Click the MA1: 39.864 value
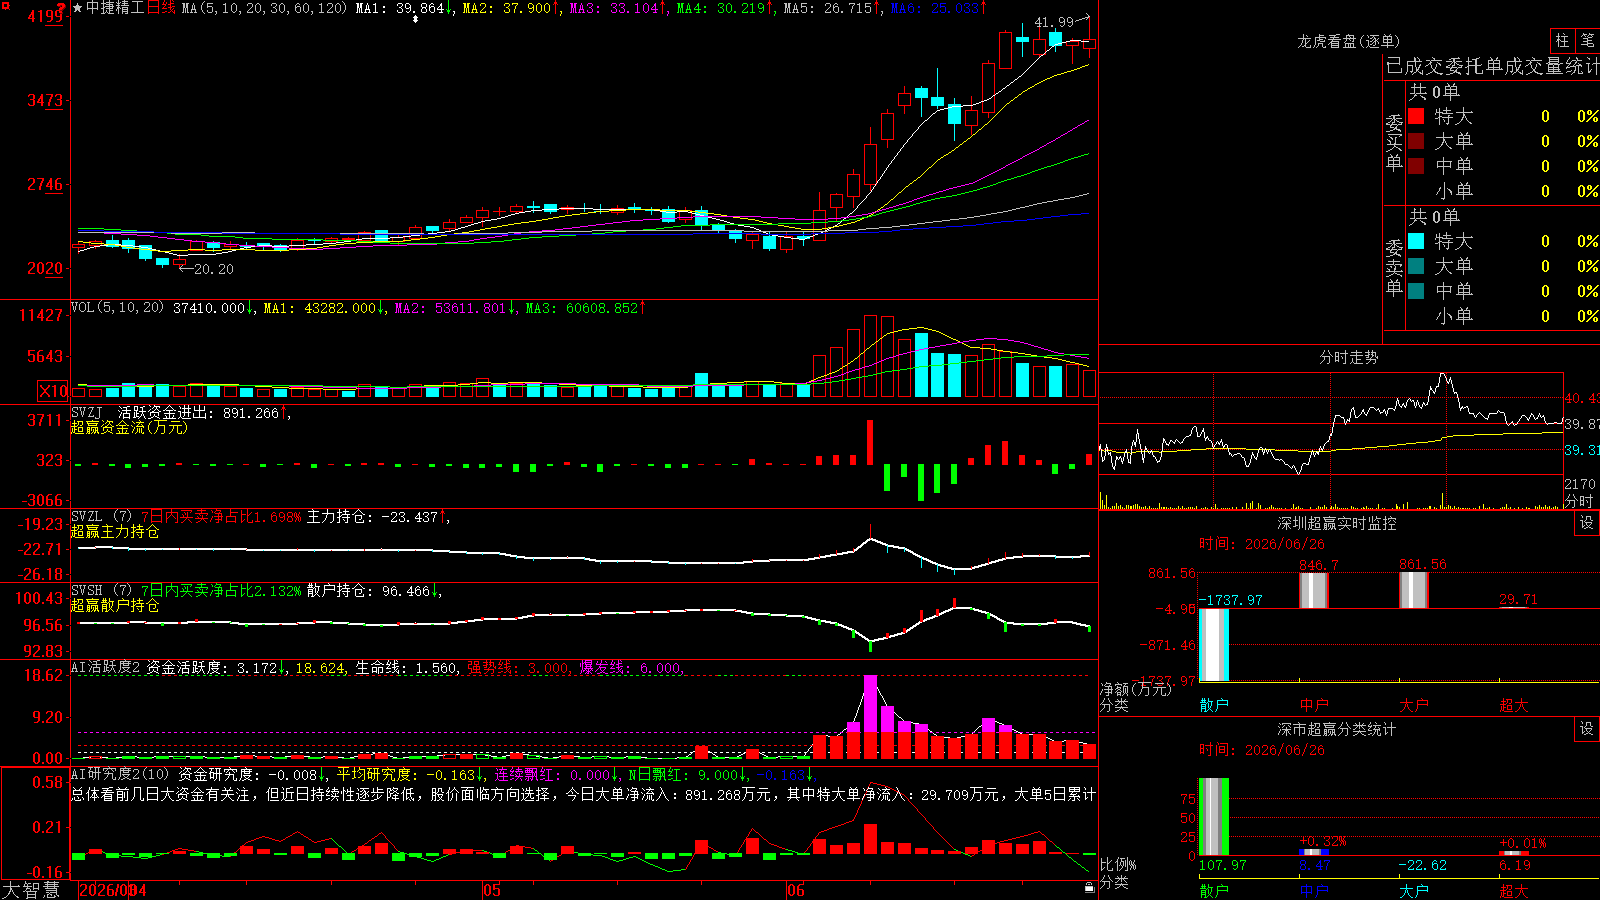The height and width of the screenshot is (900, 1600). pyautogui.click(x=404, y=8)
